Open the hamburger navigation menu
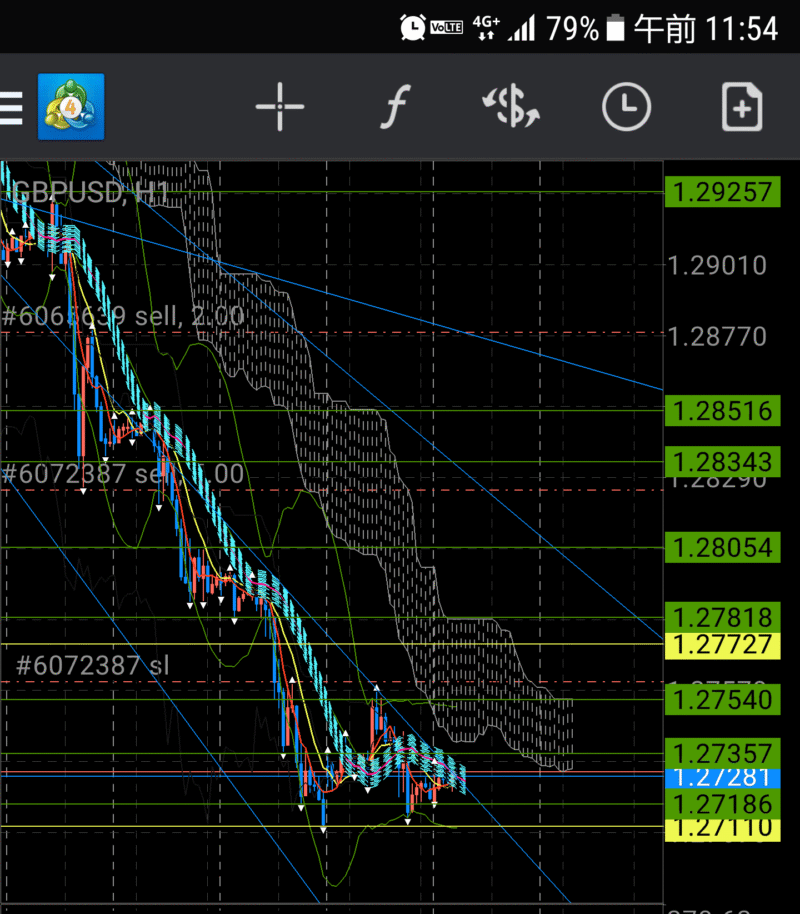The image size is (800, 914). 10,108
